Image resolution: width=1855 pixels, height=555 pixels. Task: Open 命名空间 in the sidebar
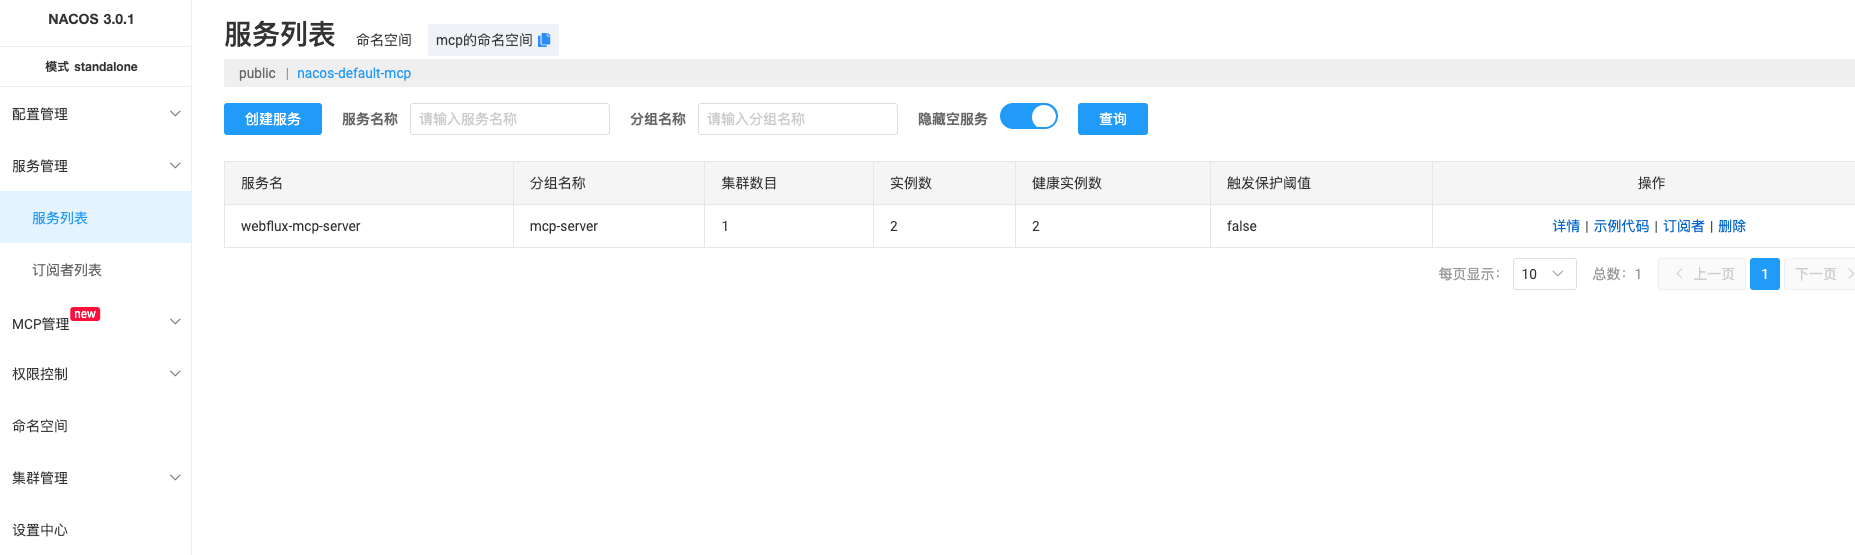point(95,426)
